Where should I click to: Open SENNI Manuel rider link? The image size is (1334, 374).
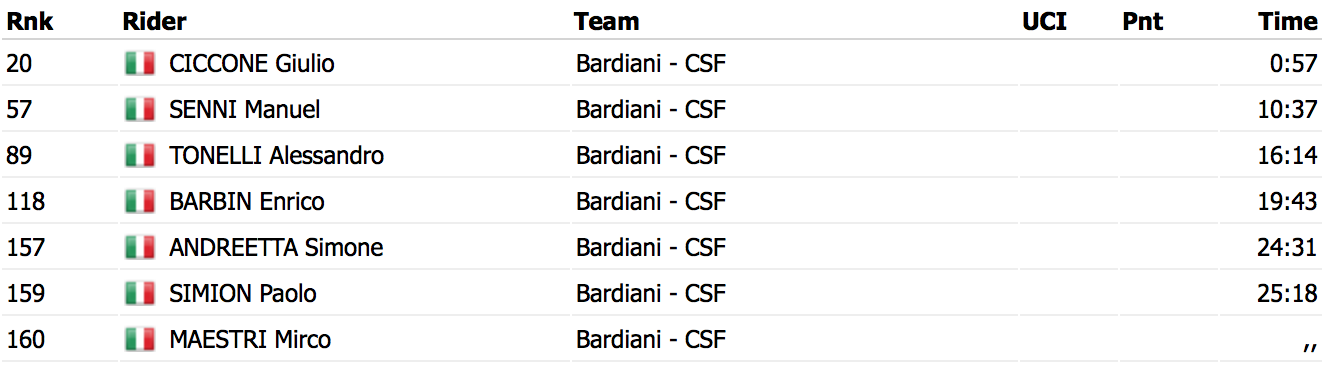(245, 110)
